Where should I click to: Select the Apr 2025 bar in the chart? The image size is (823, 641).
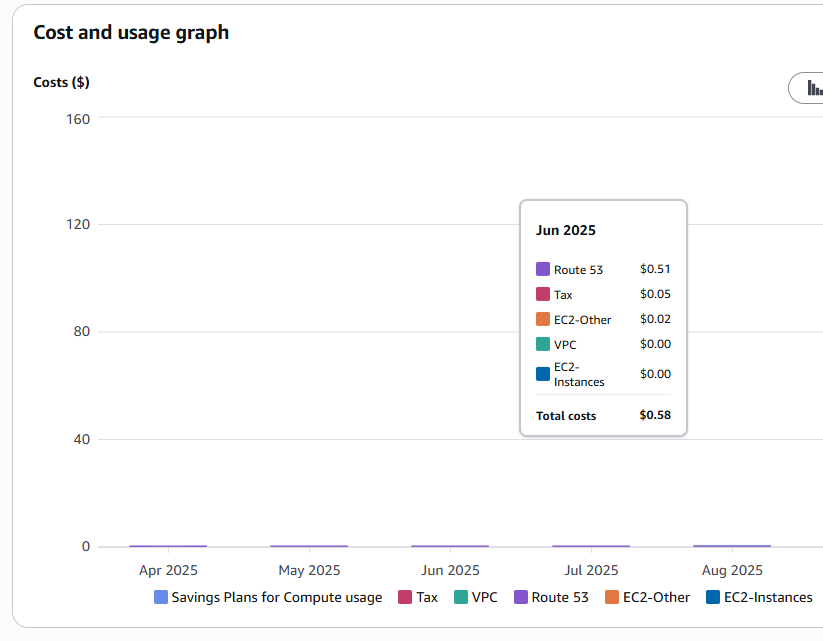(168, 546)
